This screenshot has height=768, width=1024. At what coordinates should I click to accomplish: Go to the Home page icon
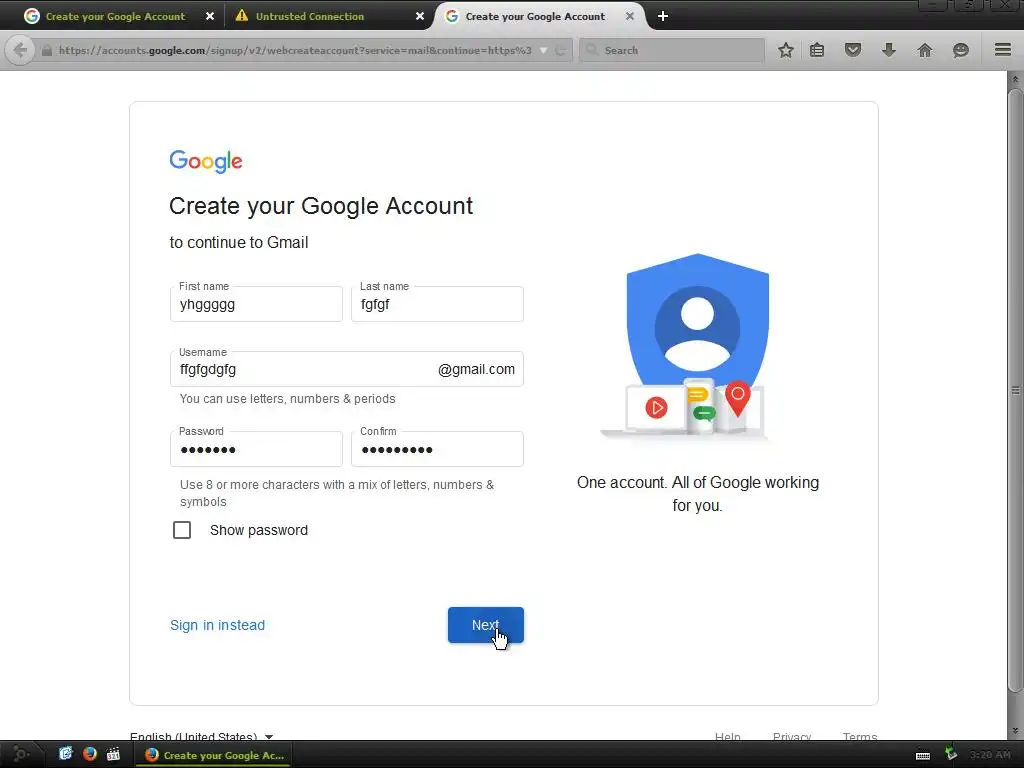point(925,50)
